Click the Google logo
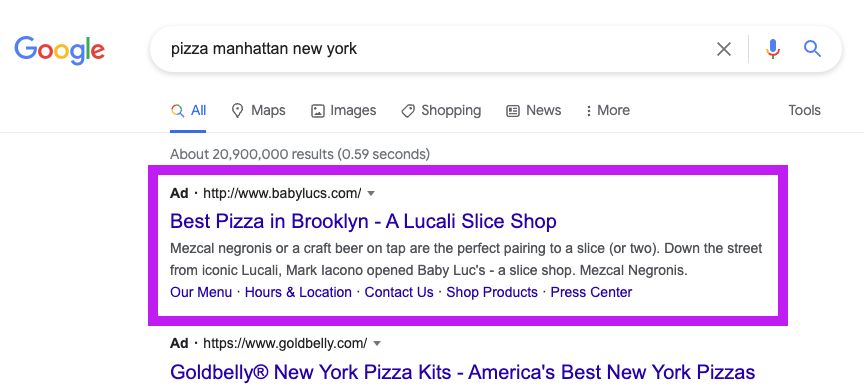 [x=60, y=50]
